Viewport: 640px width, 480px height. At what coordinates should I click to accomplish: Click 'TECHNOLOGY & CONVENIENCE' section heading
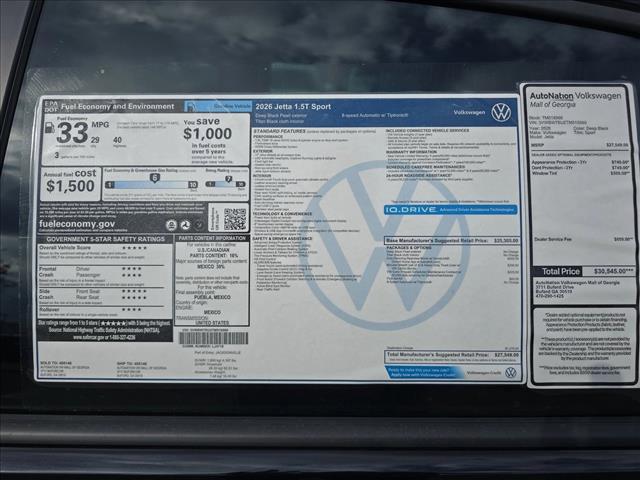[x=282, y=214]
